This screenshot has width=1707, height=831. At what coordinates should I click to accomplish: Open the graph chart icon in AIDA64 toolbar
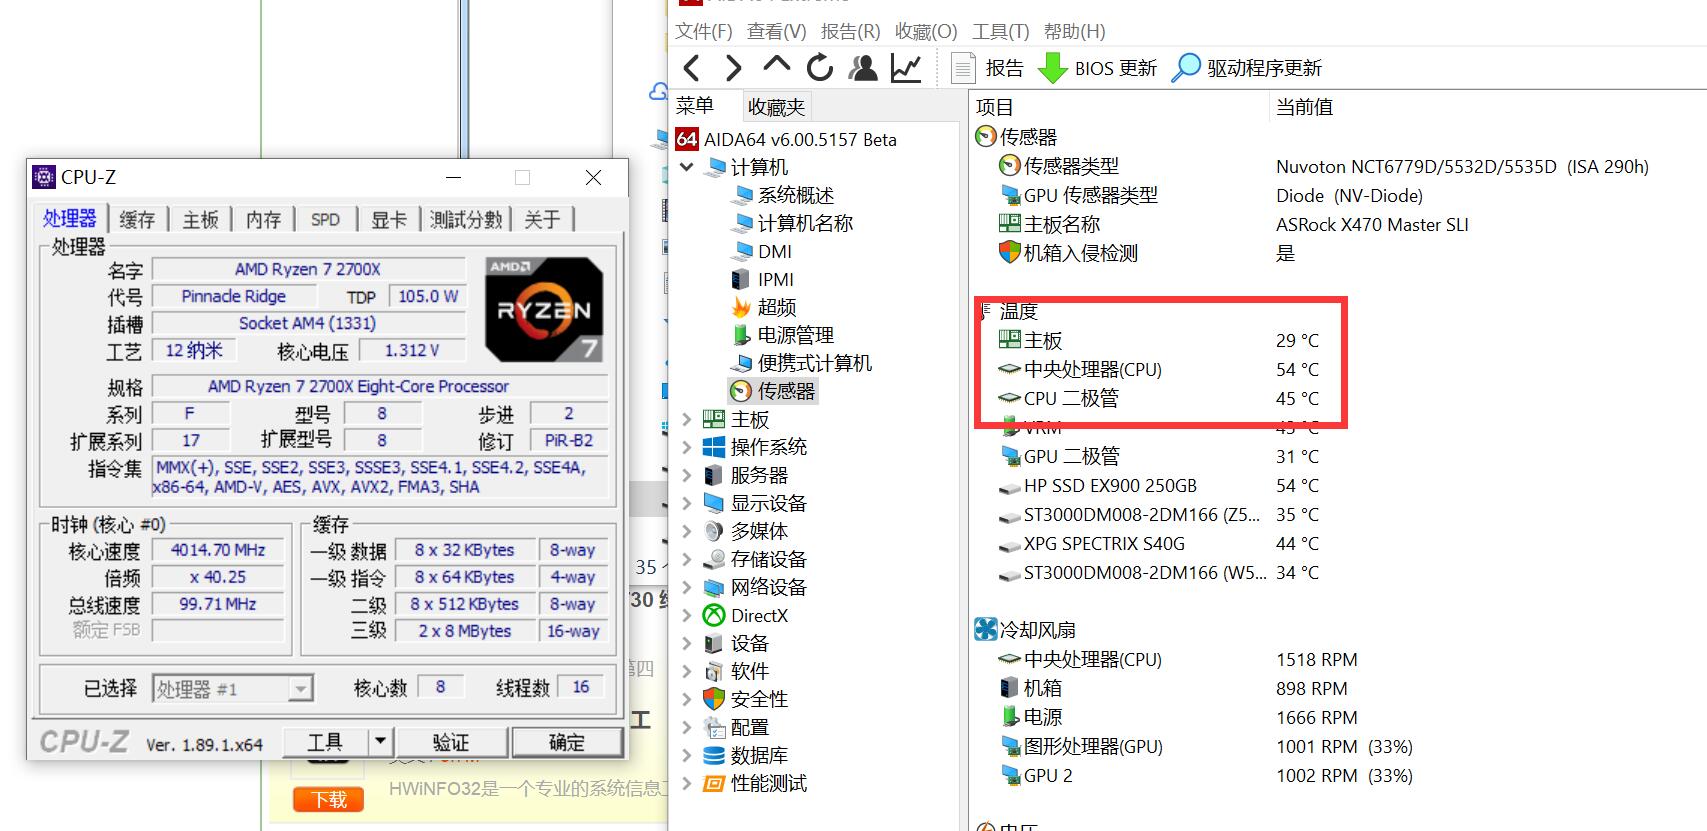point(906,68)
